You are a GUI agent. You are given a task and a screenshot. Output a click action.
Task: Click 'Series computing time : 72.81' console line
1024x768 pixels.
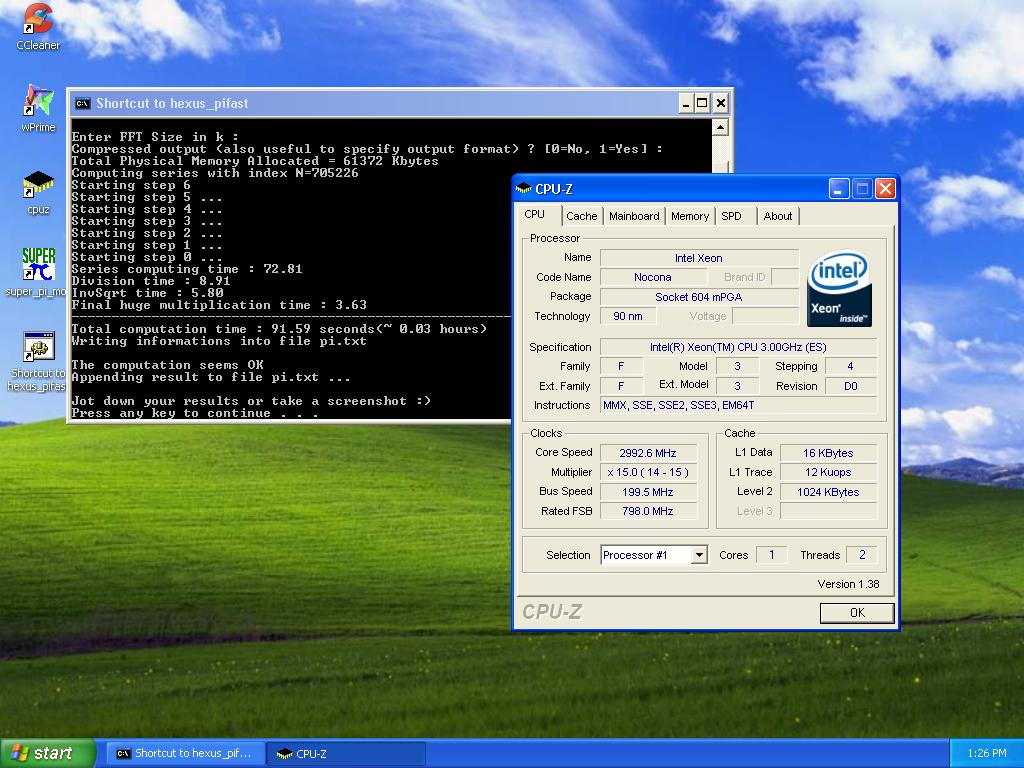coord(187,269)
